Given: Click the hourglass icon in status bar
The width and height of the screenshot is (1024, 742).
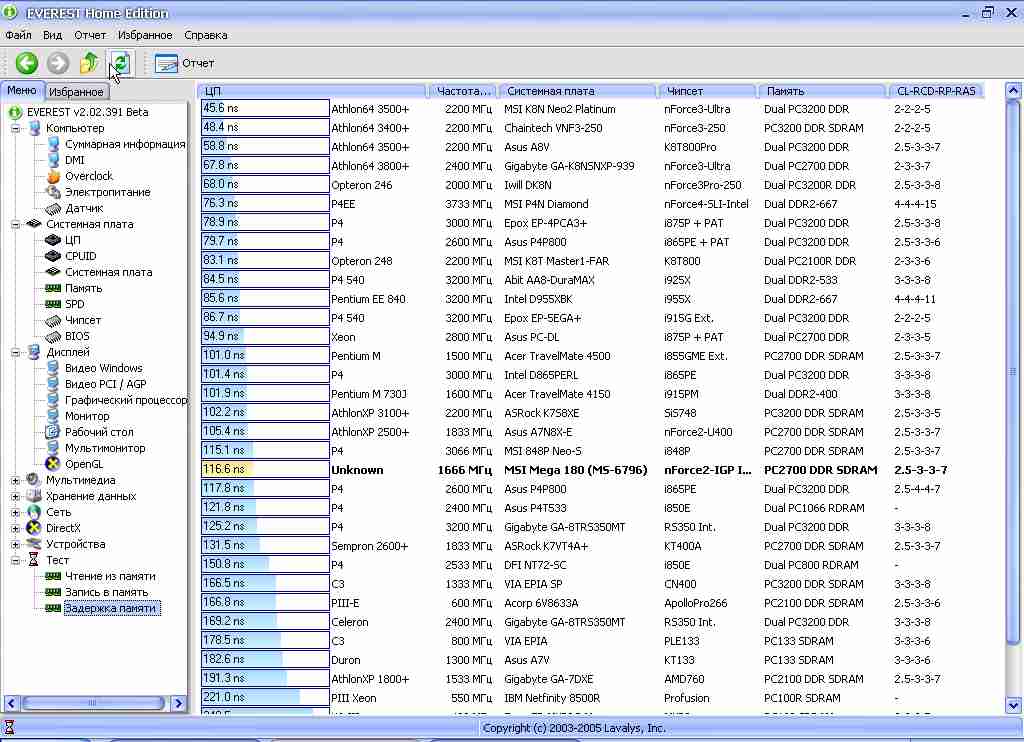Looking at the screenshot, I should [9, 728].
